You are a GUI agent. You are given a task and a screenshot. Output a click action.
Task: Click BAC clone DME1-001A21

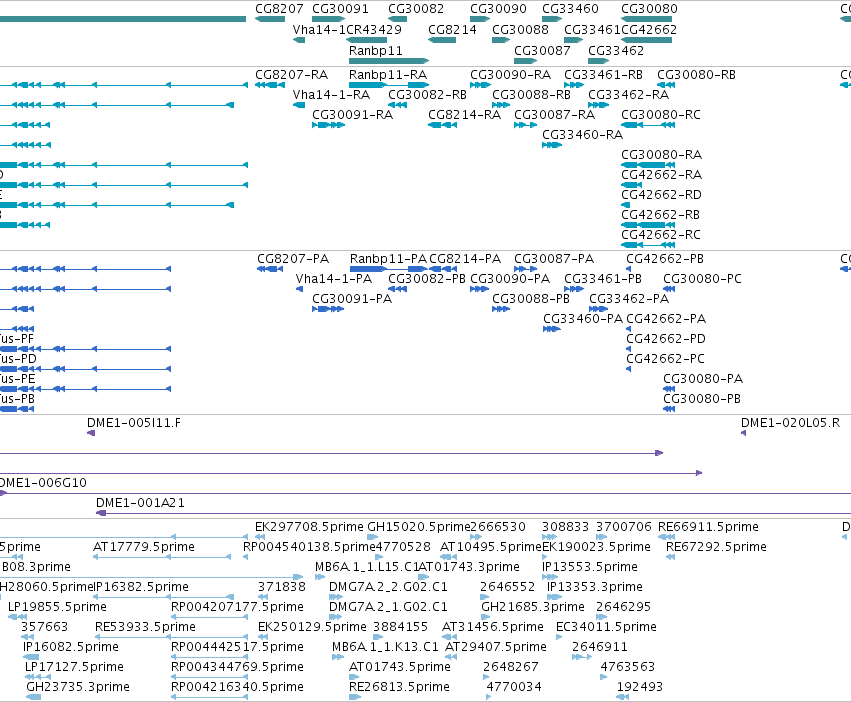point(473,513)
